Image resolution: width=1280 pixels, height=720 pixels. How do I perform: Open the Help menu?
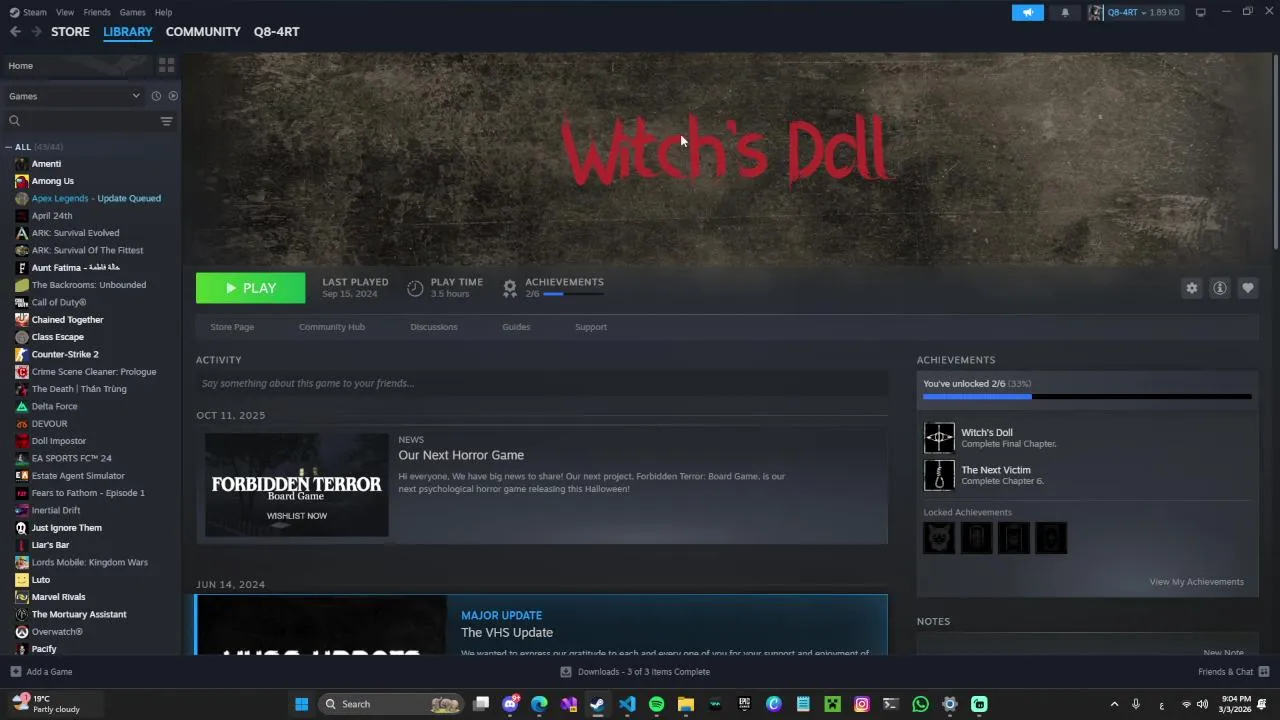pyautogui.click(x=164, y=12)
